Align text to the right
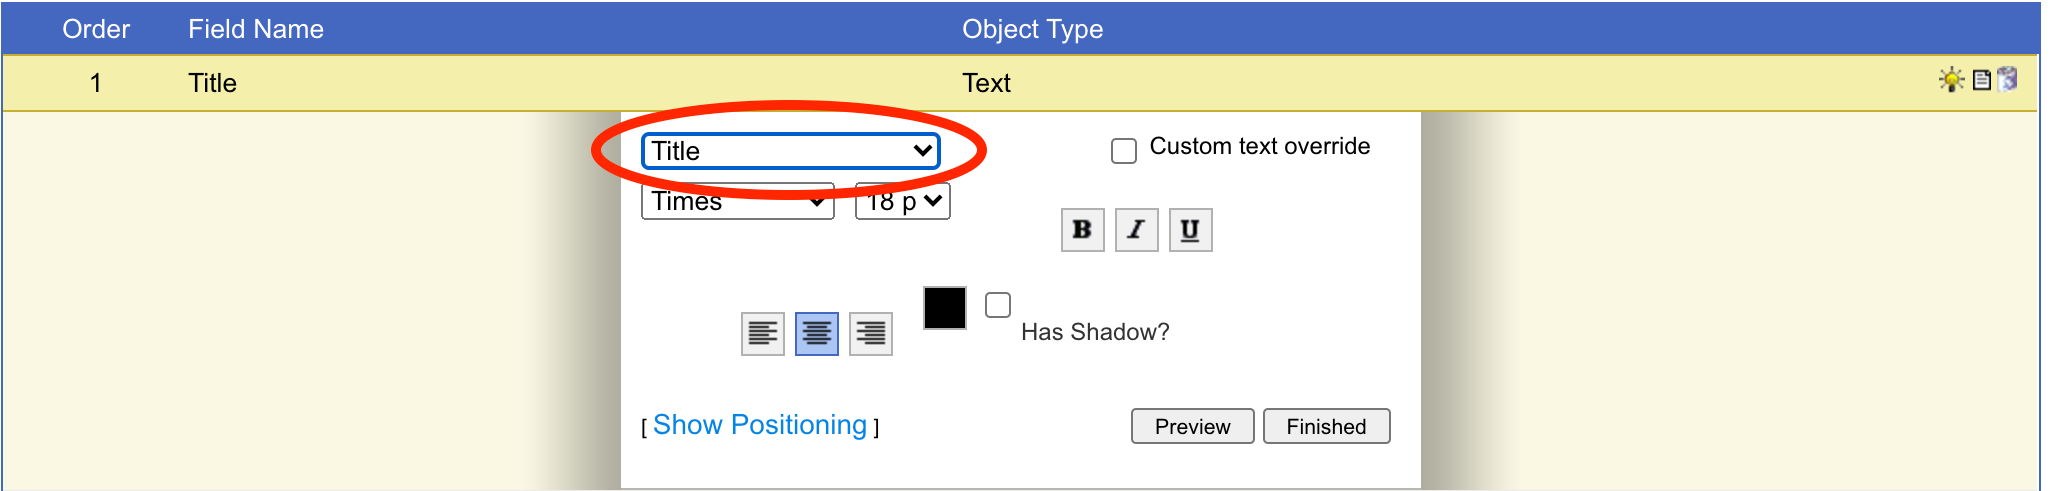This screenshot has height=491, width=2052. tap(871, 334)
